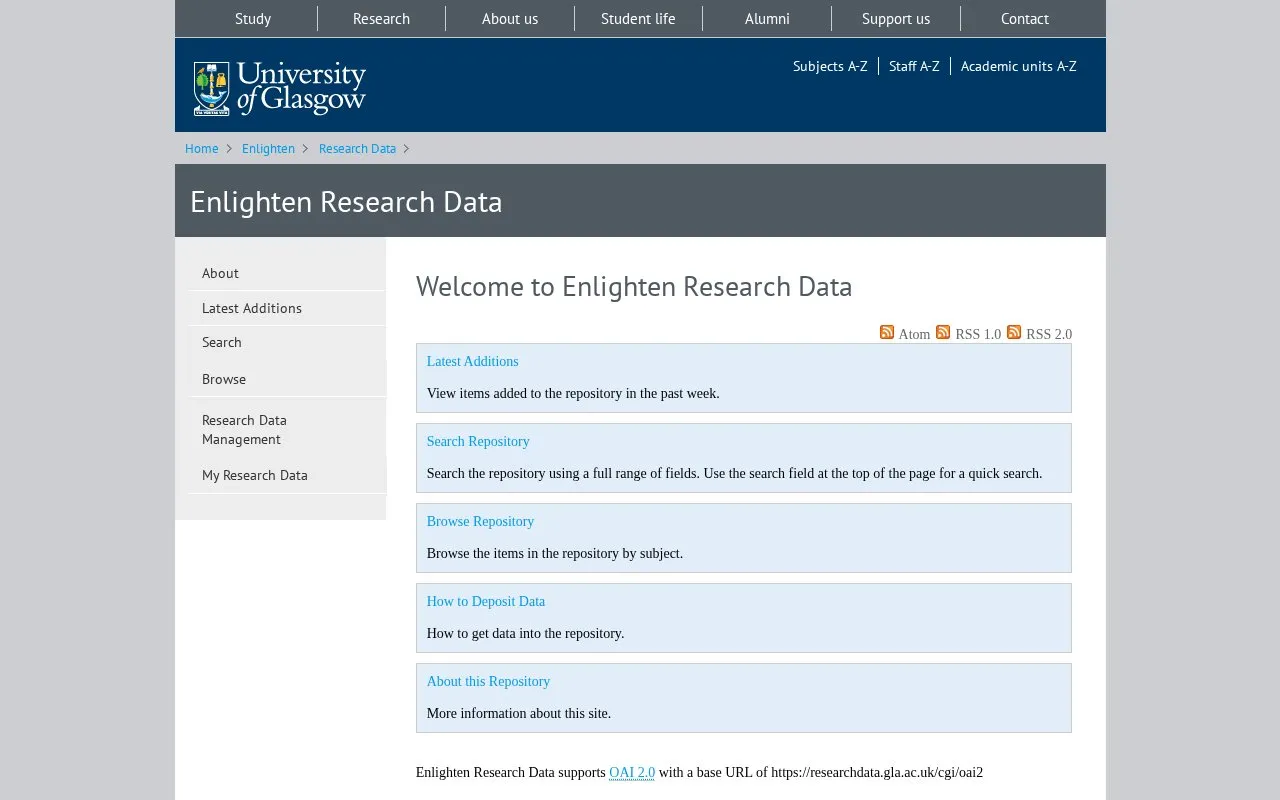Click the base URL researchdata.gla.ac.uk/cgi/oai2 text
Image resolution: width=1280 pixels, height=800 pixels.
877,772
